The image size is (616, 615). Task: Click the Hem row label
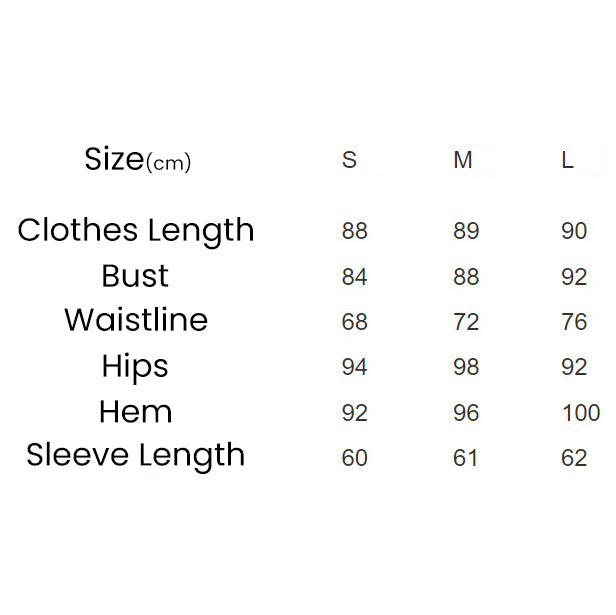click(136, 412)
